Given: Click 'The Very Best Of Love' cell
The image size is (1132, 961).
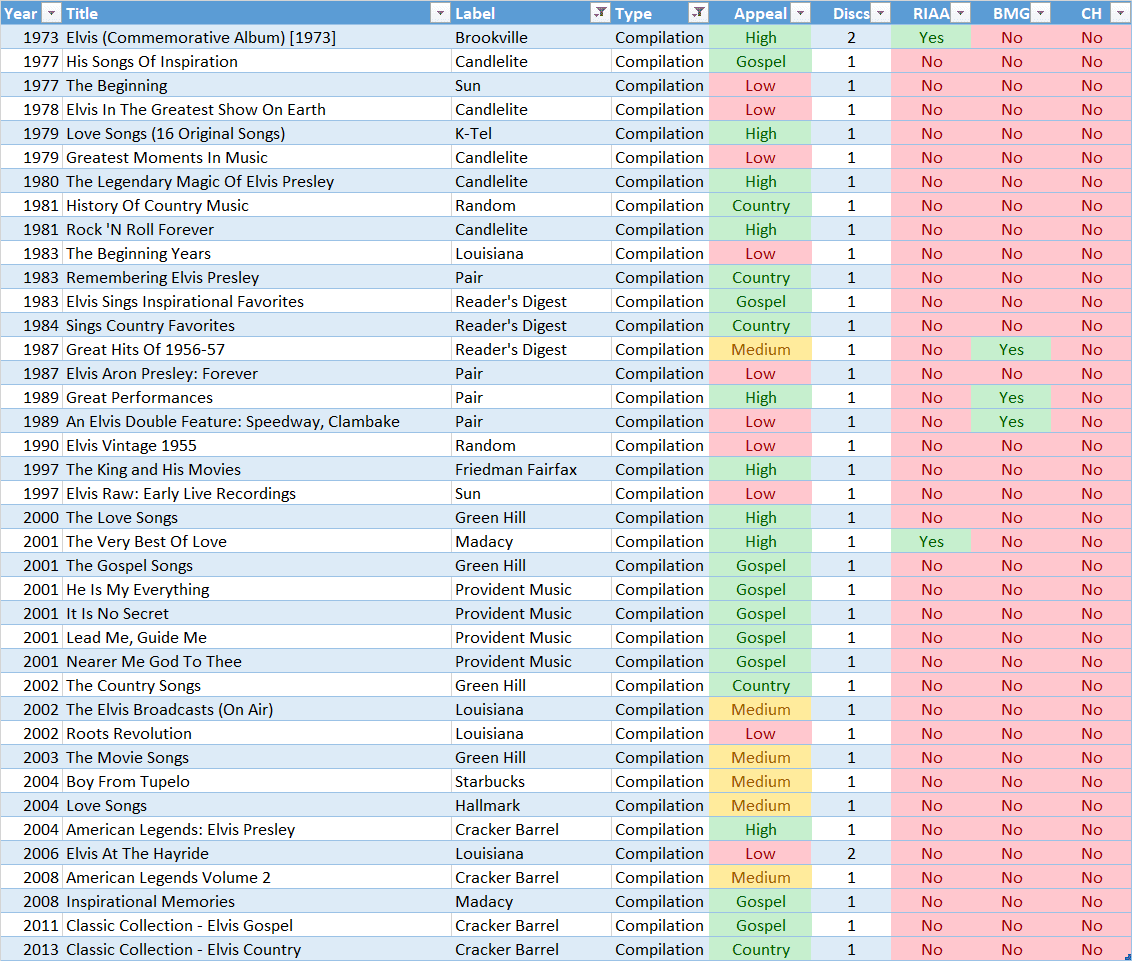Looking at the screenshot, I should 256,542.
